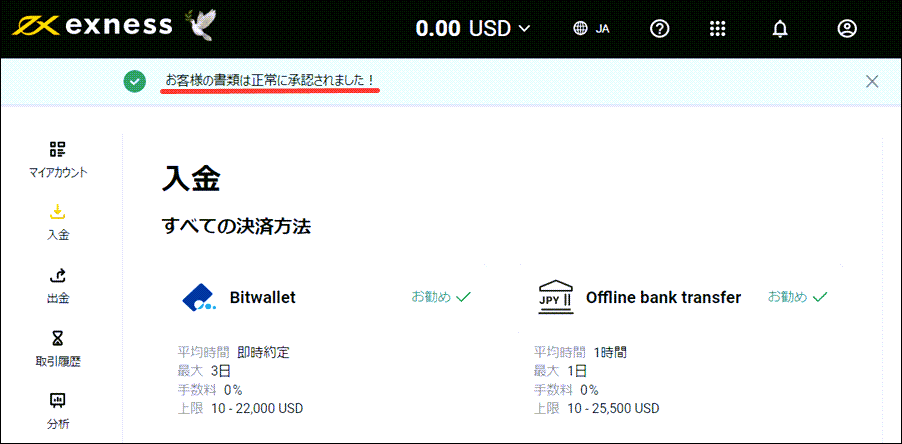
Task: Open 分析 in the sidebar
Action: pos(58,411)
